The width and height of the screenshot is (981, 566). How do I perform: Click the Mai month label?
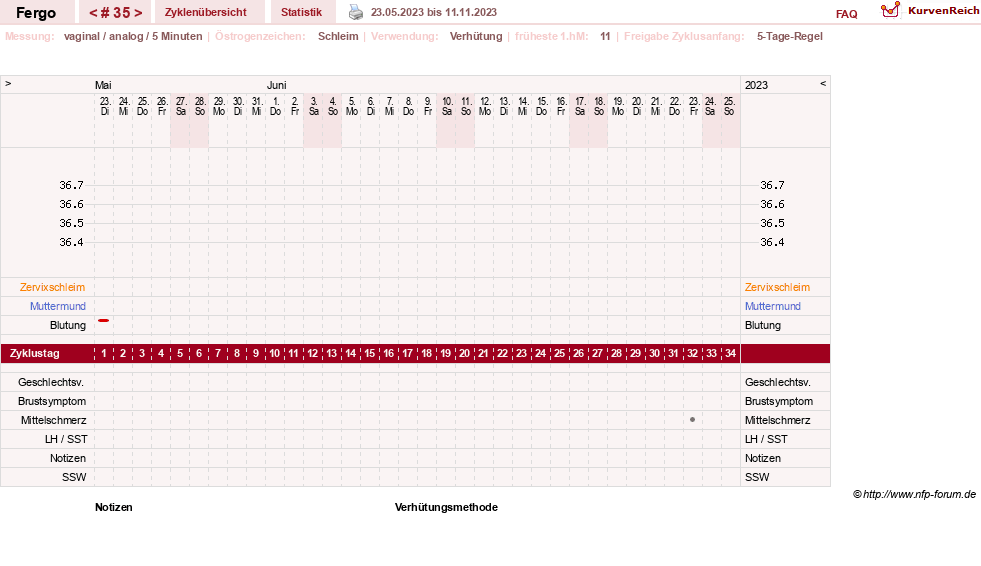pyautogui.click(x=103, y=85)
